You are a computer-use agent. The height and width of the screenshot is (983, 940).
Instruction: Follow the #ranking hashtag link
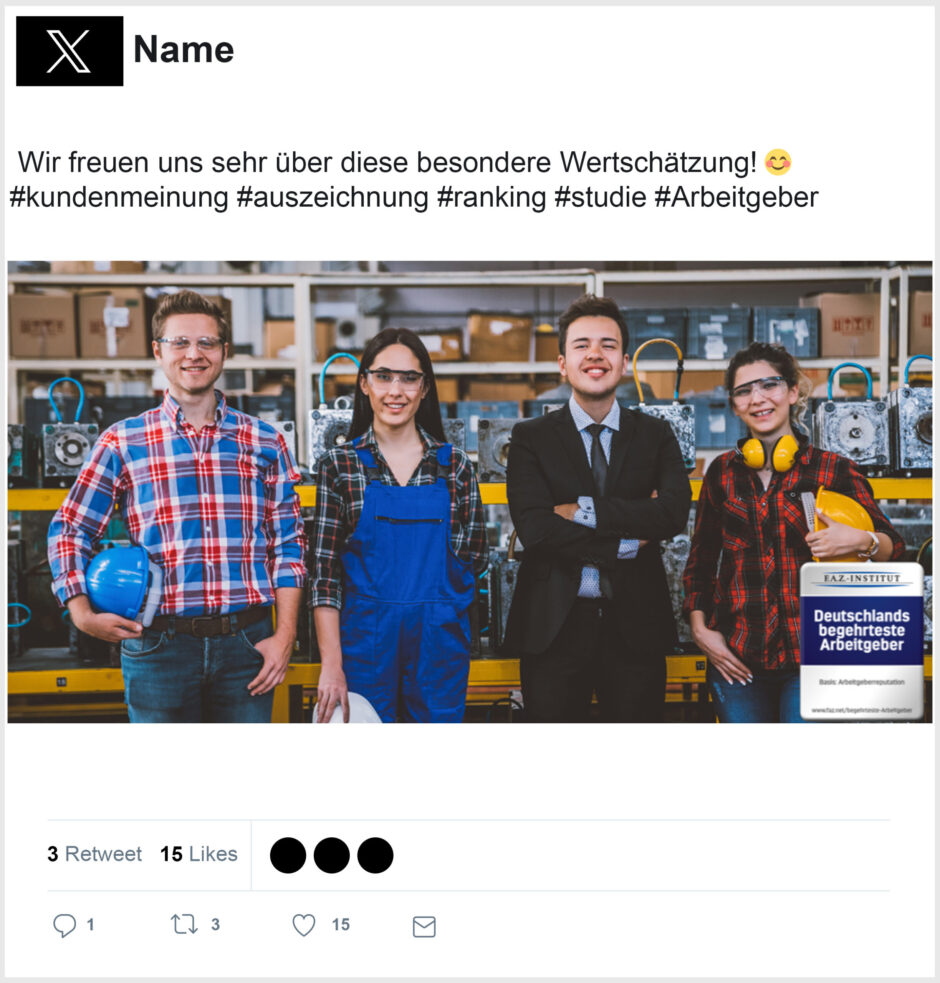[492, 197]
